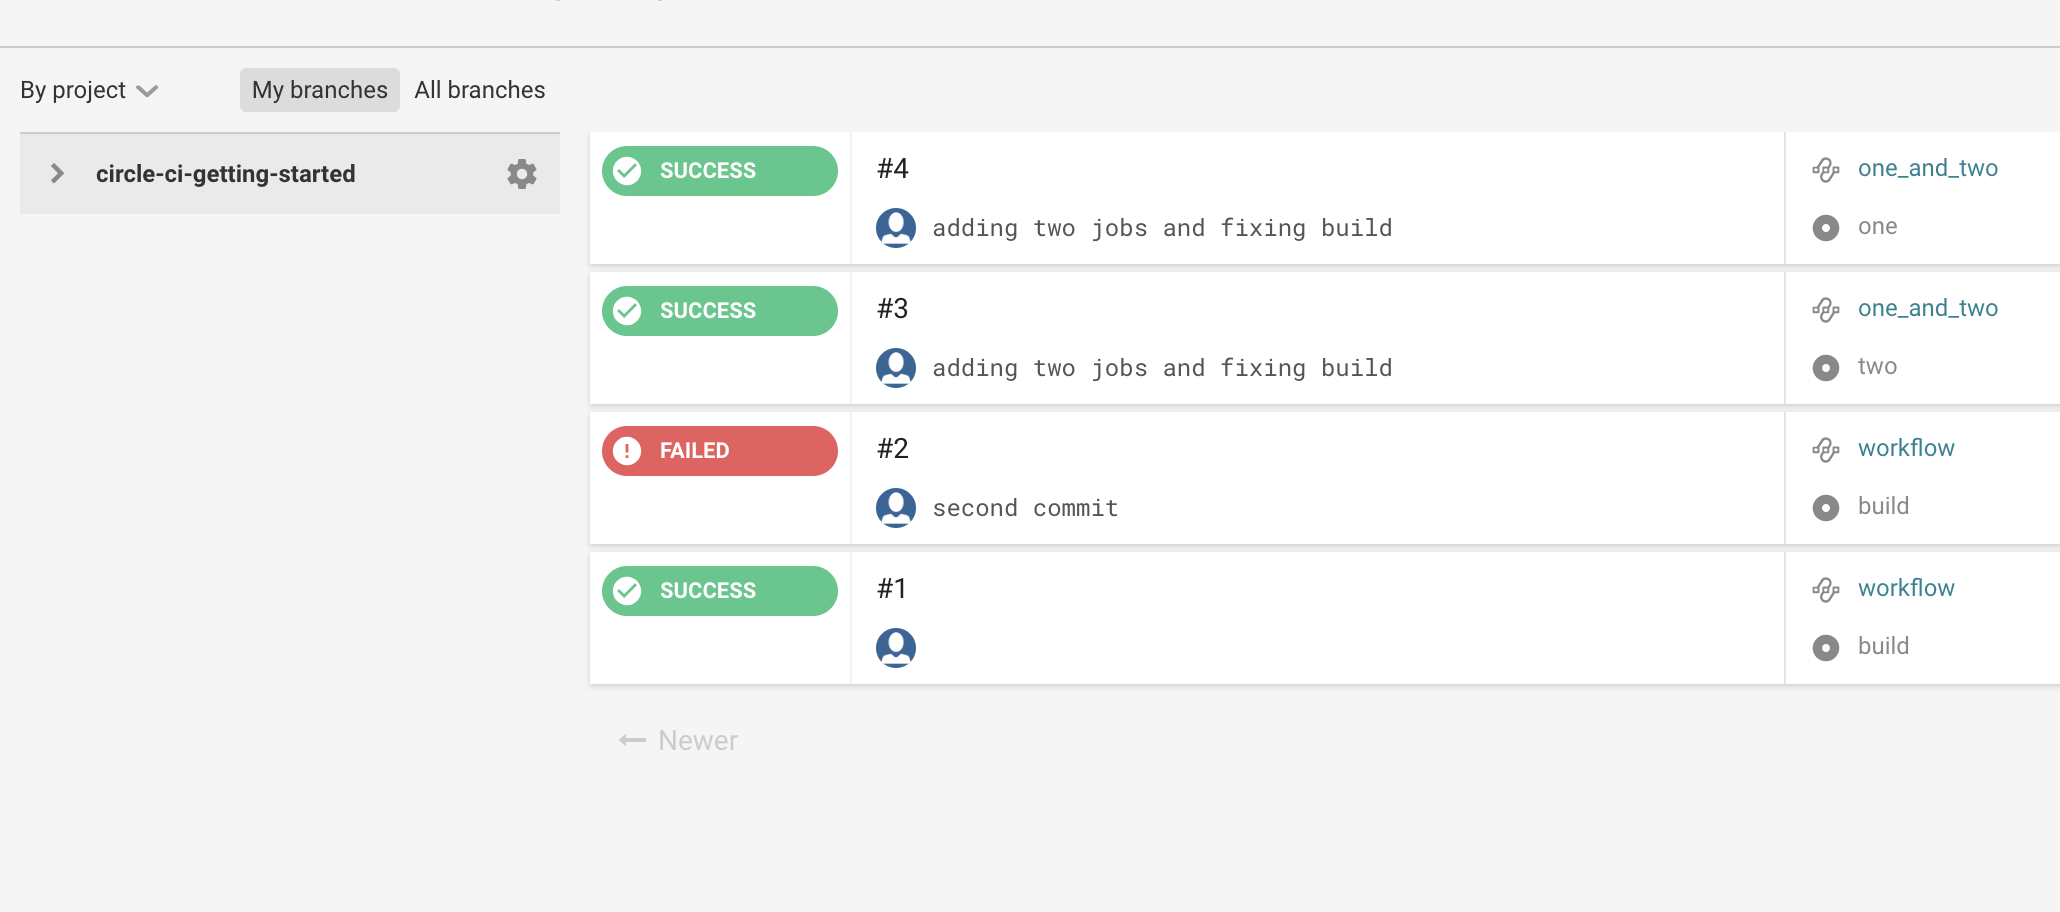
Task: Switch to the 'My branches' tab
Action: pyautogui.click(x=319, y=90)
